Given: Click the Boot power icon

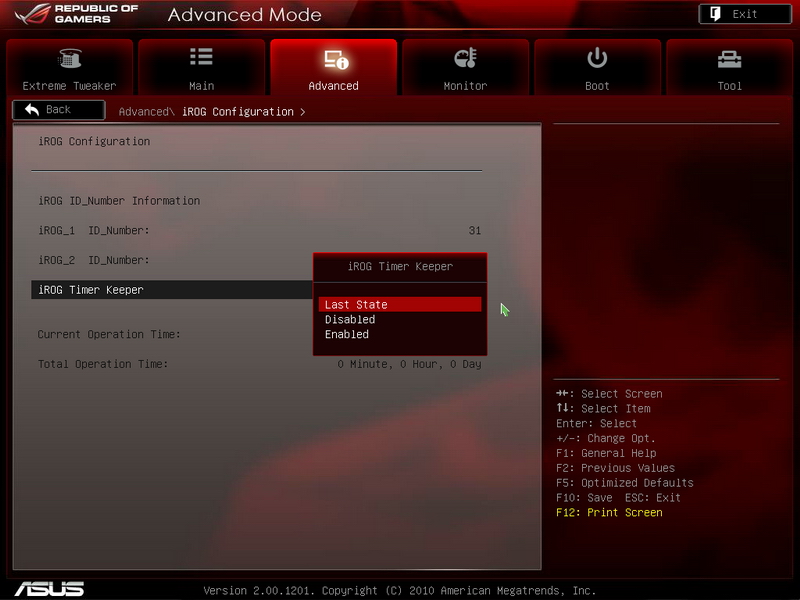Looking at the screenshot, I should (597, 58).
